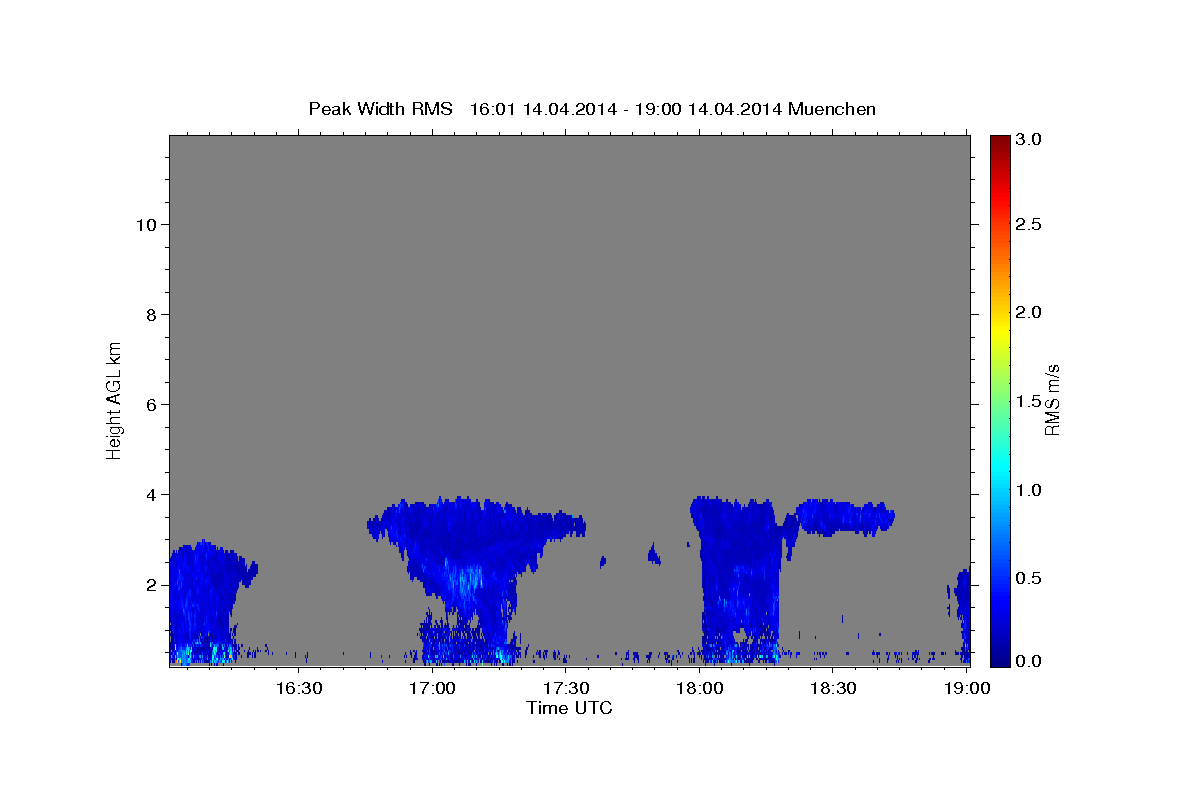Click the height tick label 8
This screenshot has width=1200, height=800.
pyautogui.click(x=150, y=314)
